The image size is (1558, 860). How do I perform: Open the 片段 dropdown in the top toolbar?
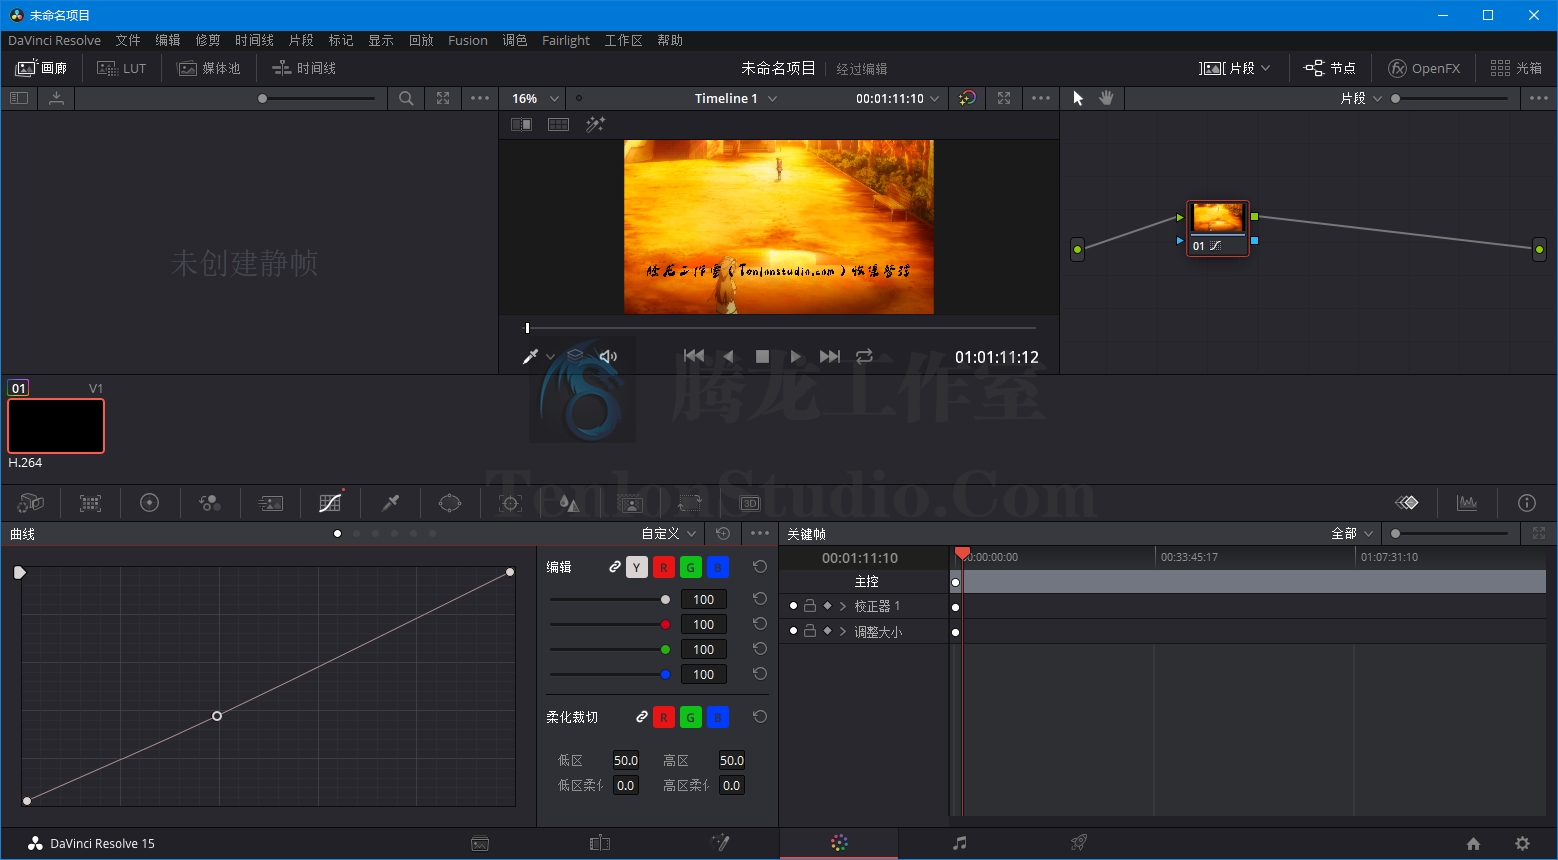tap(1235, 68)
